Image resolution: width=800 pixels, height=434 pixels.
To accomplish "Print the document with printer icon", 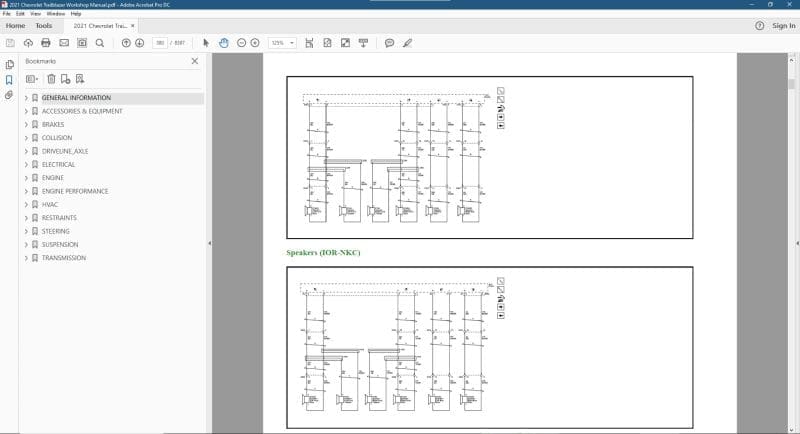I will tap(46, 43).
